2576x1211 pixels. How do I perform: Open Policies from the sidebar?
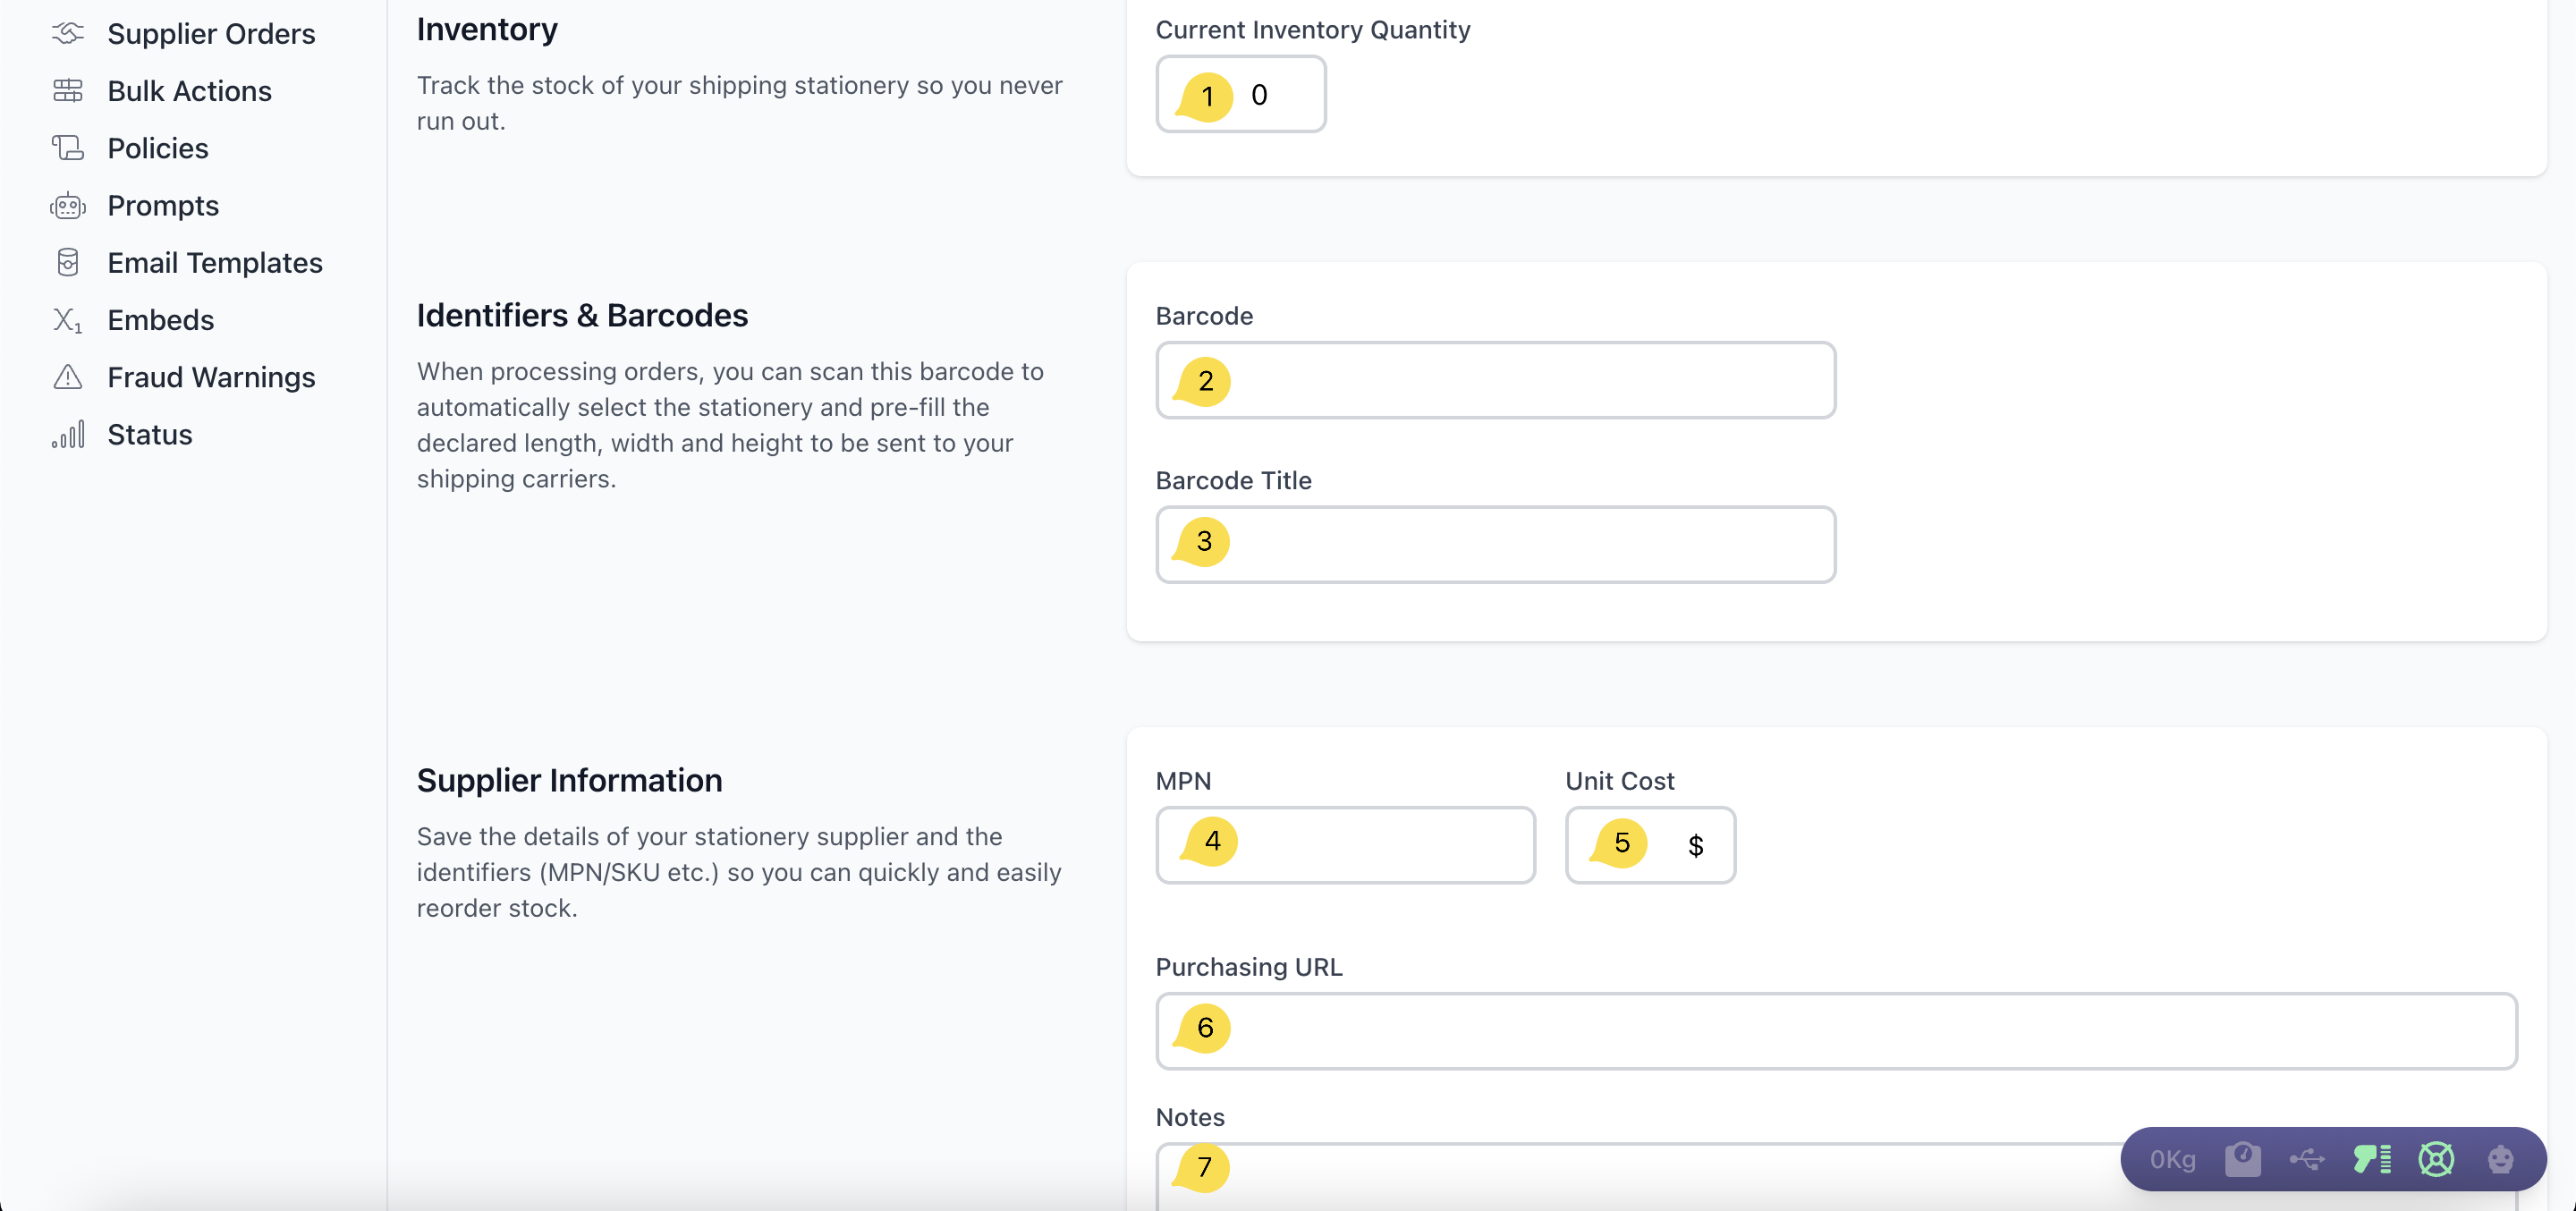click(158, 148)
